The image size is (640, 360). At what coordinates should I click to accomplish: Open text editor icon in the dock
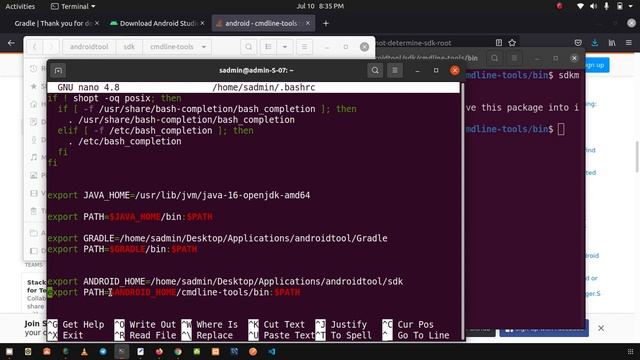coord(140,351)
